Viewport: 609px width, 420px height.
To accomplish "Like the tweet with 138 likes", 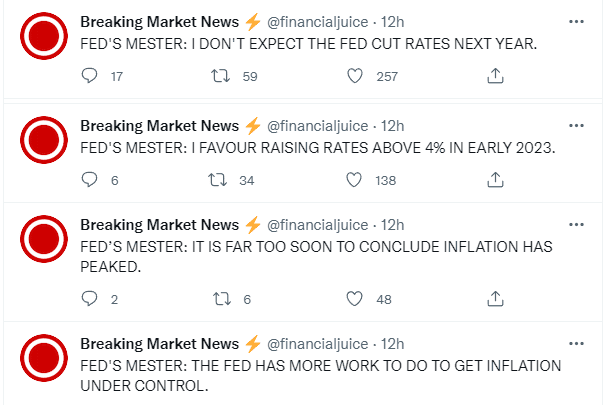I will [354, 180].
